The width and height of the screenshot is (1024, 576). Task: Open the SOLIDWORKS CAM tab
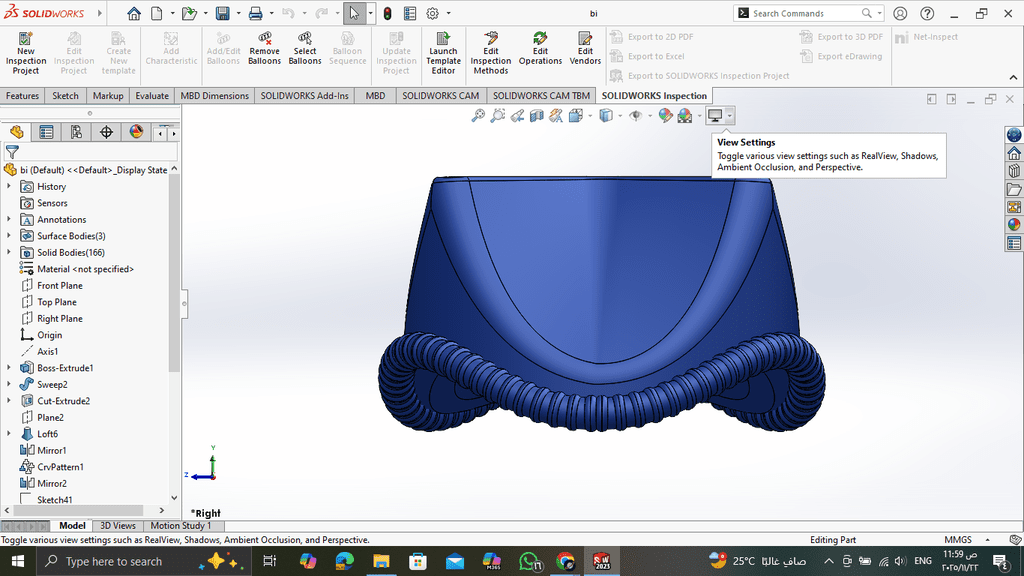pyautogui.click(x=440, y=96)
